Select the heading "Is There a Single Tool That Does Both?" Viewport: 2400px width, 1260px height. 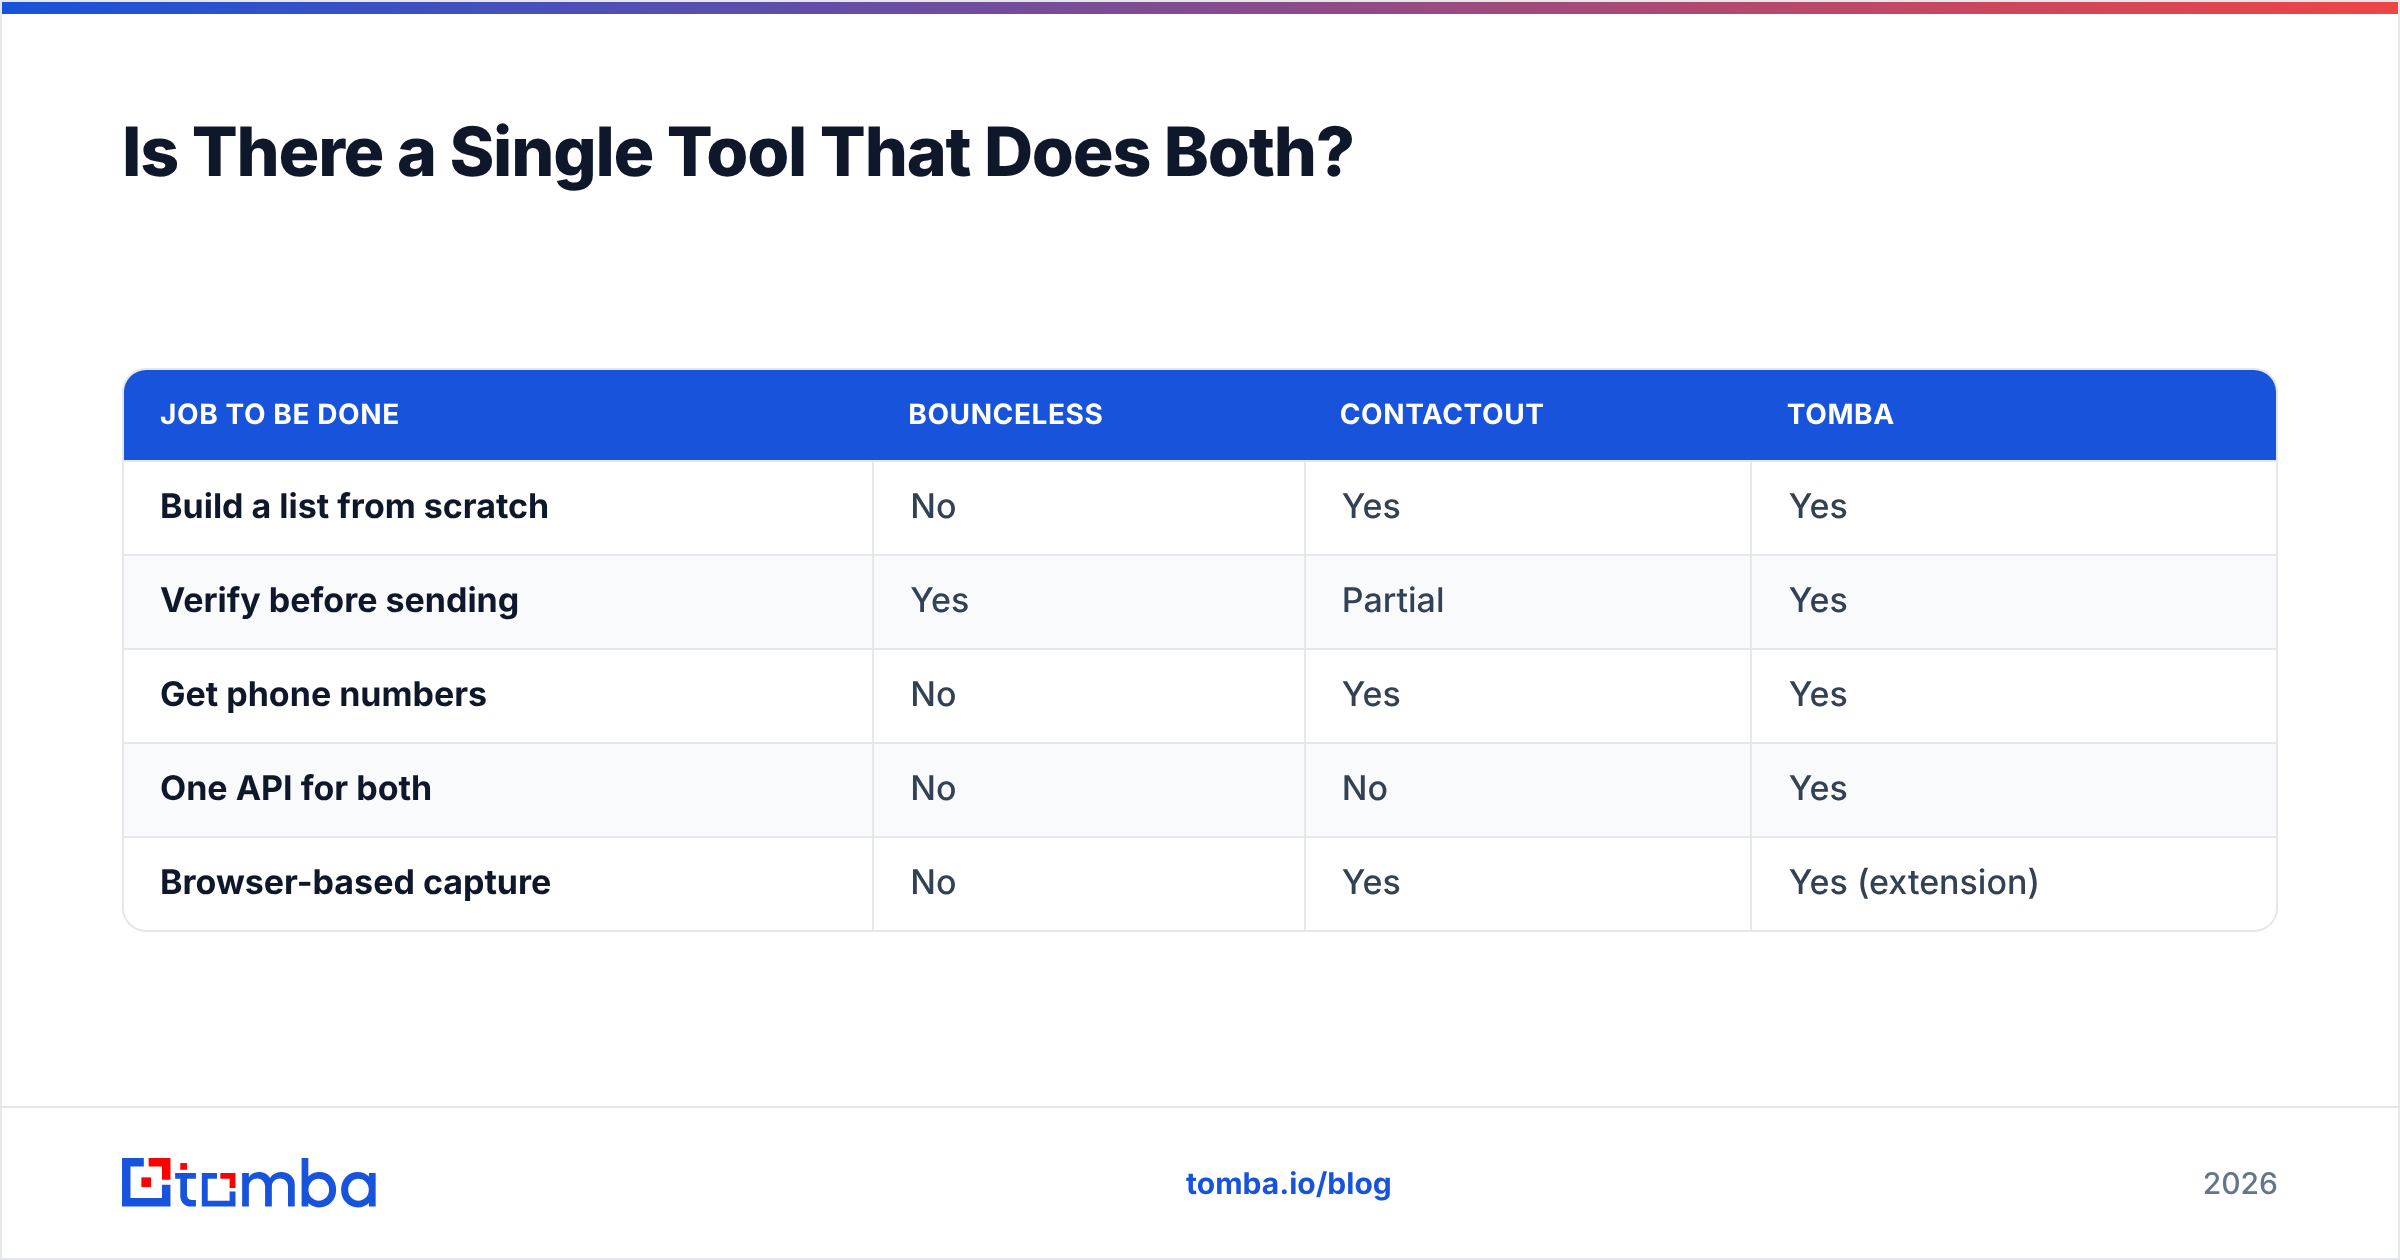(x=737, y=153)
